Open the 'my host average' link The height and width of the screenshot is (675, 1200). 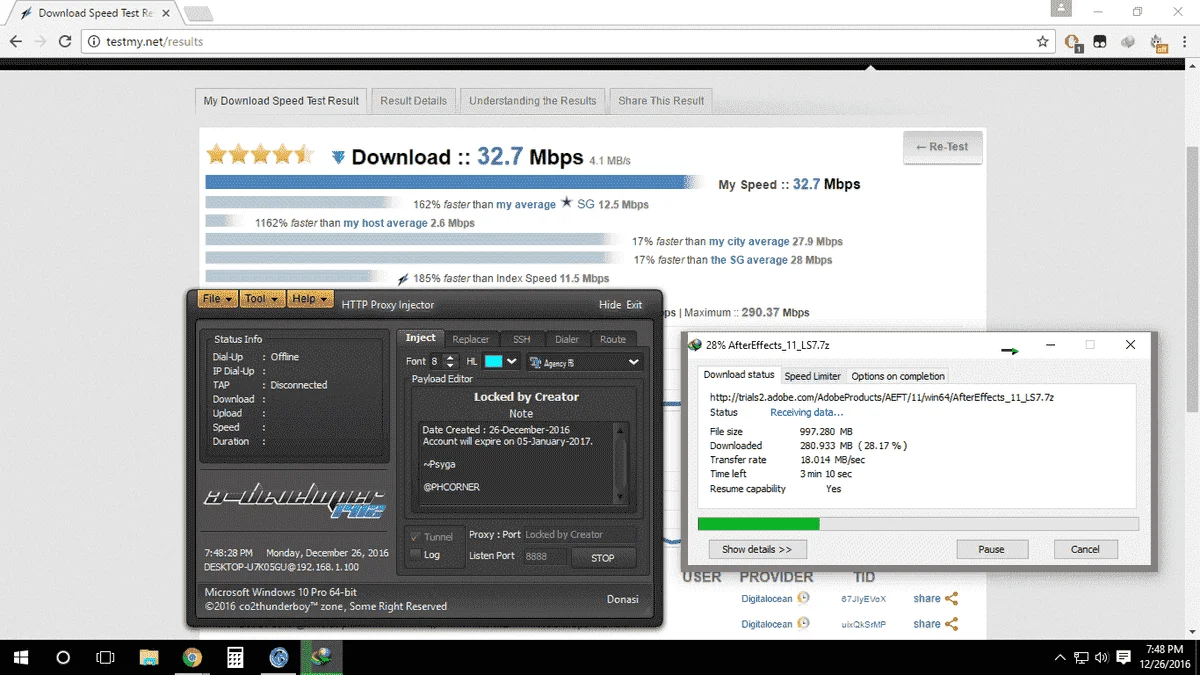tap(385, 223)
